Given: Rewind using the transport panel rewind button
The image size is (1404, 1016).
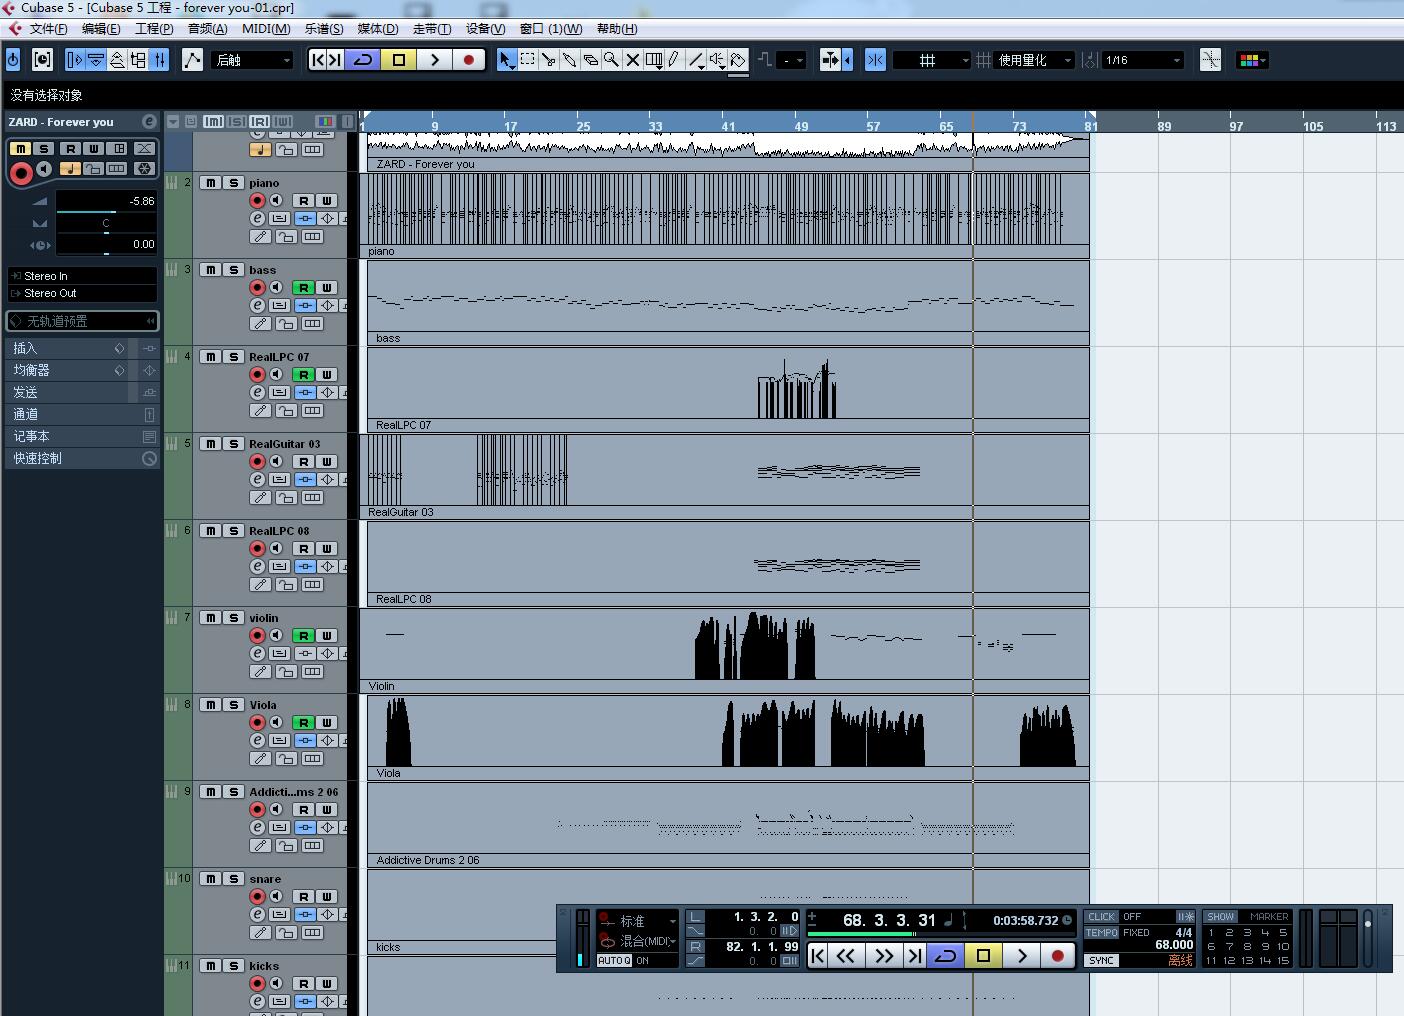Looking at the screenshot, I should (846, 956).
